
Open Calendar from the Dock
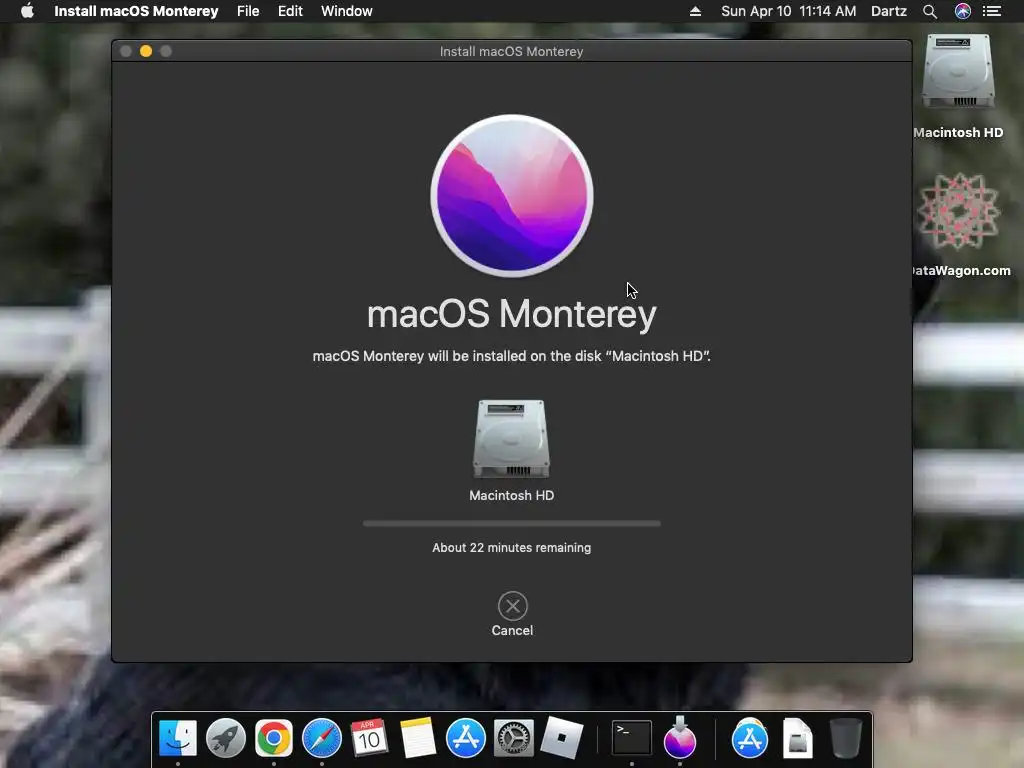click(370, 738)
